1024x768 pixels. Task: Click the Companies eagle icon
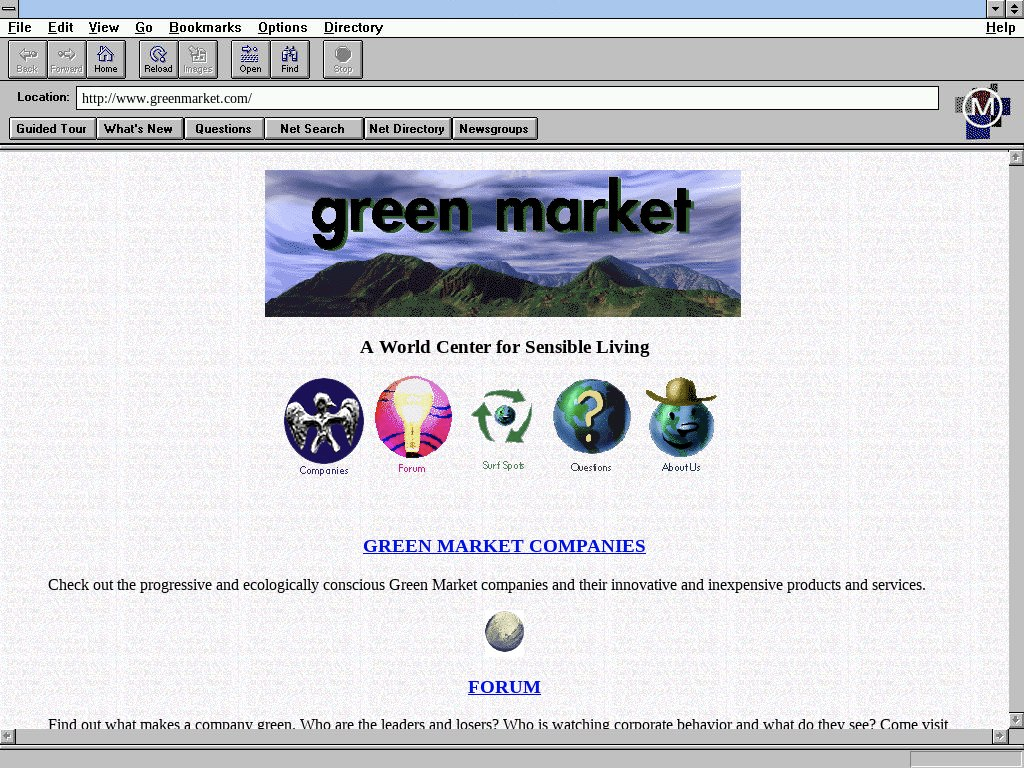[x=323, y=421]
